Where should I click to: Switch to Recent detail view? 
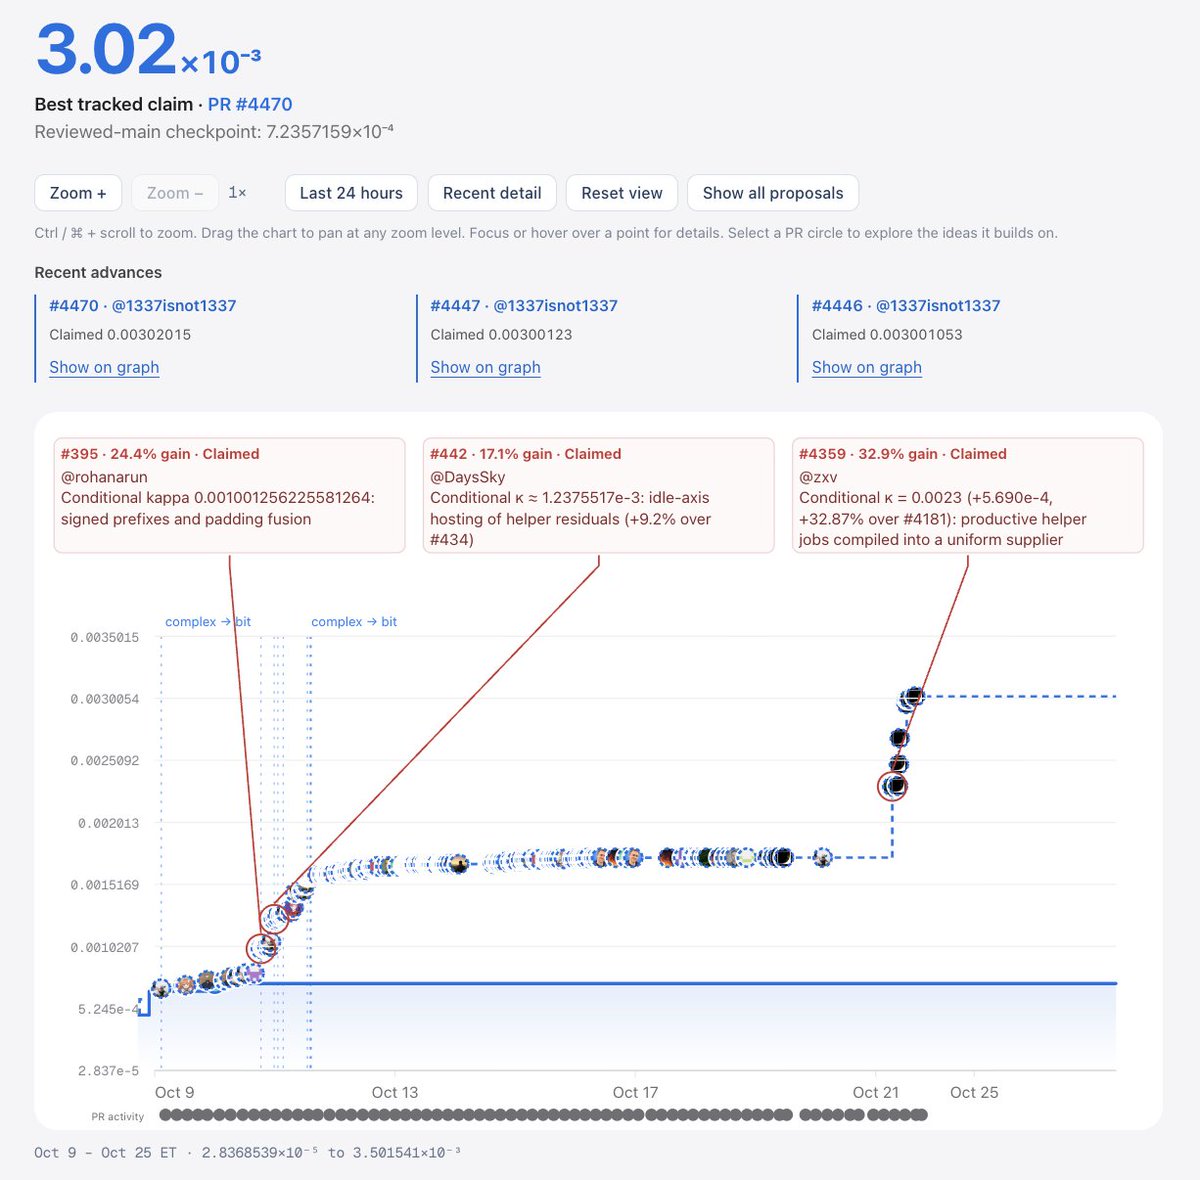pos(492,193)
